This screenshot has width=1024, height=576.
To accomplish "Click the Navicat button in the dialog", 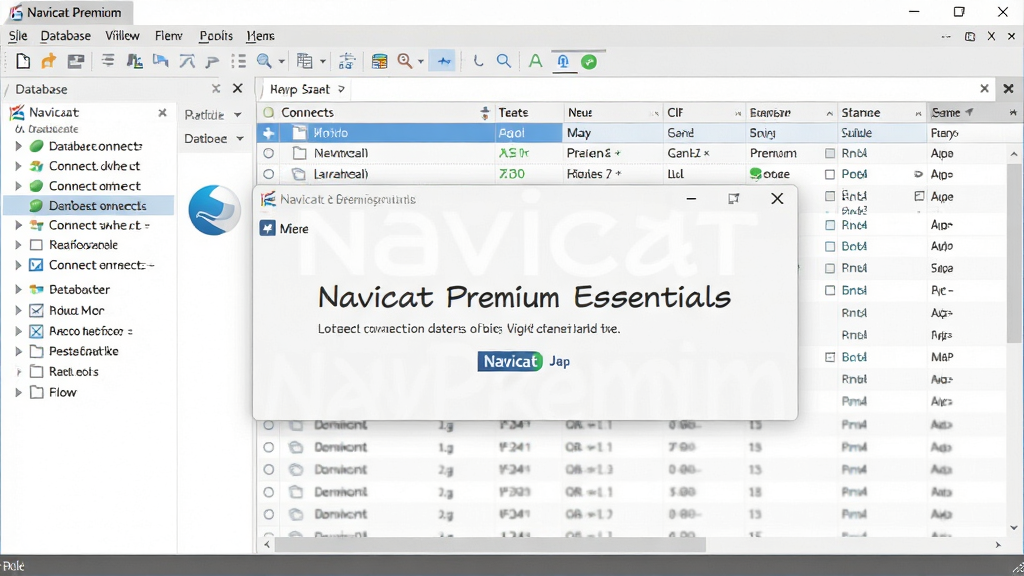I will tap(510, 361).
